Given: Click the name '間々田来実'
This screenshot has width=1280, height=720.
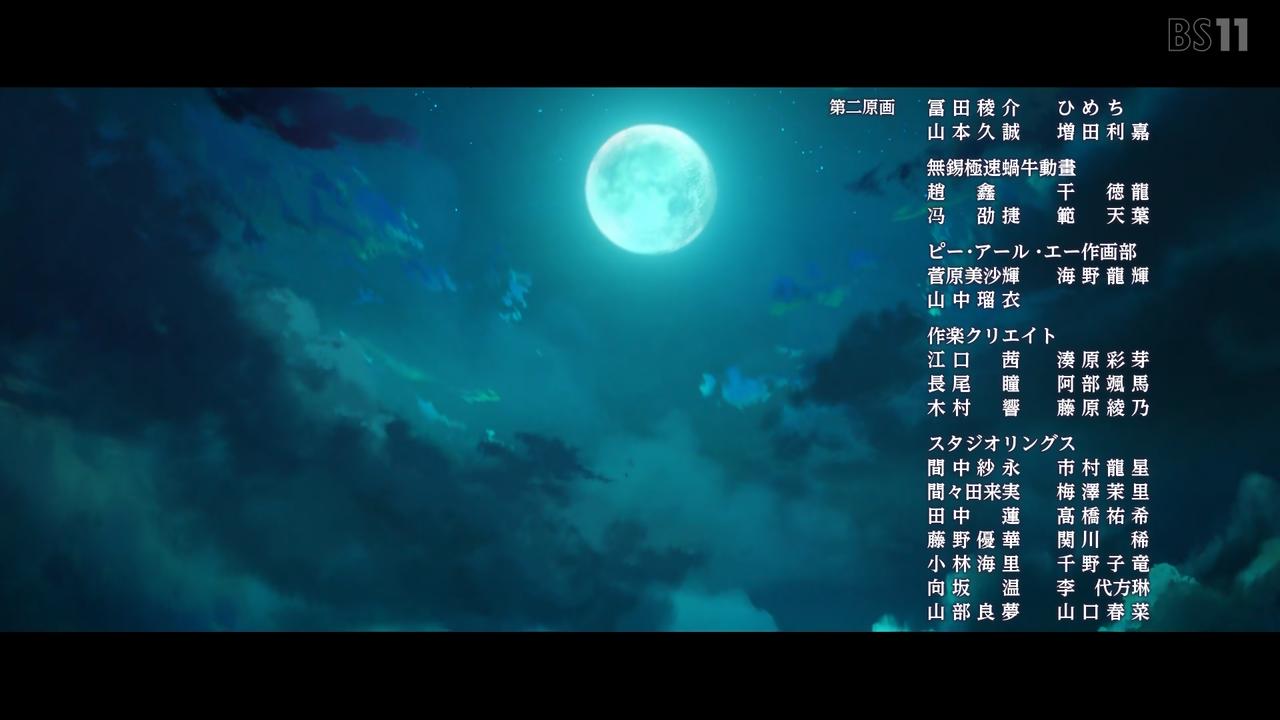Looking at the screenshot, I should (x=973, y=492).
